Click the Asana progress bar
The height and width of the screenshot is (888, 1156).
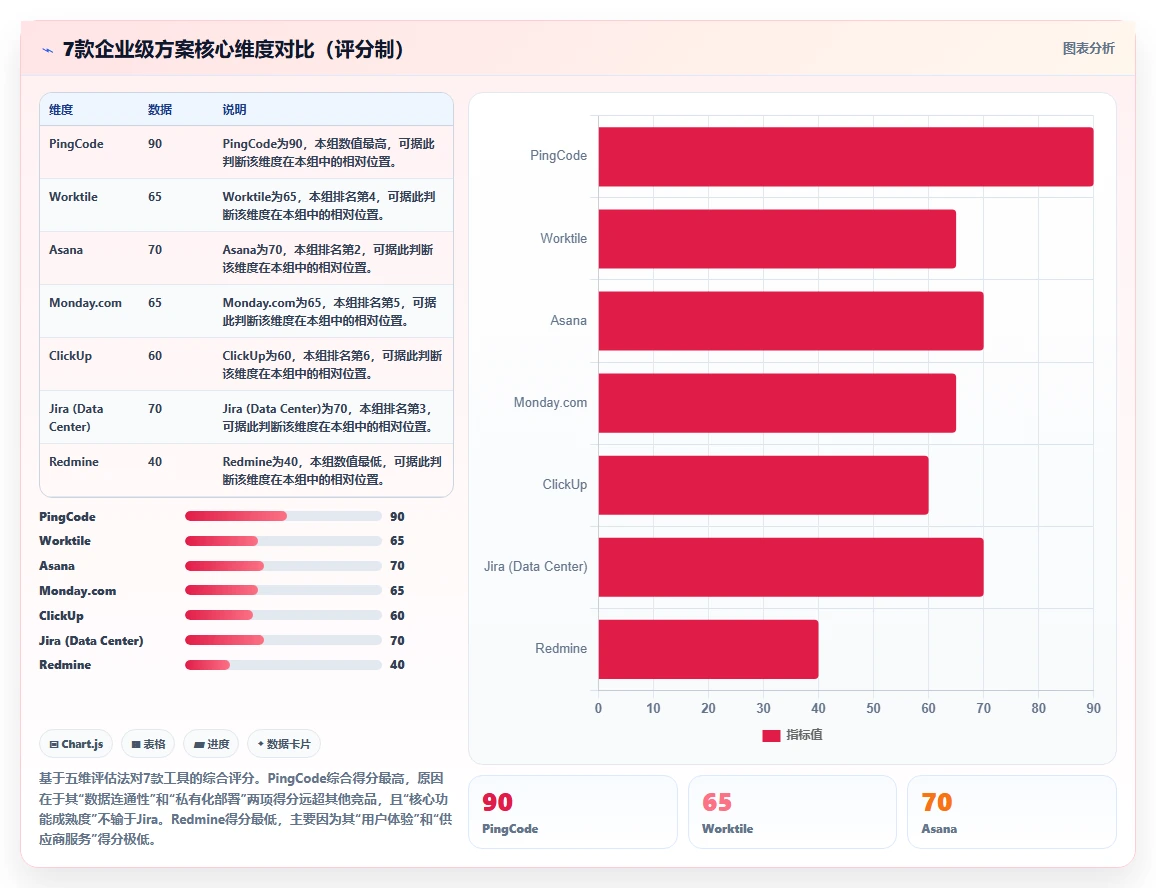[283, 566]
